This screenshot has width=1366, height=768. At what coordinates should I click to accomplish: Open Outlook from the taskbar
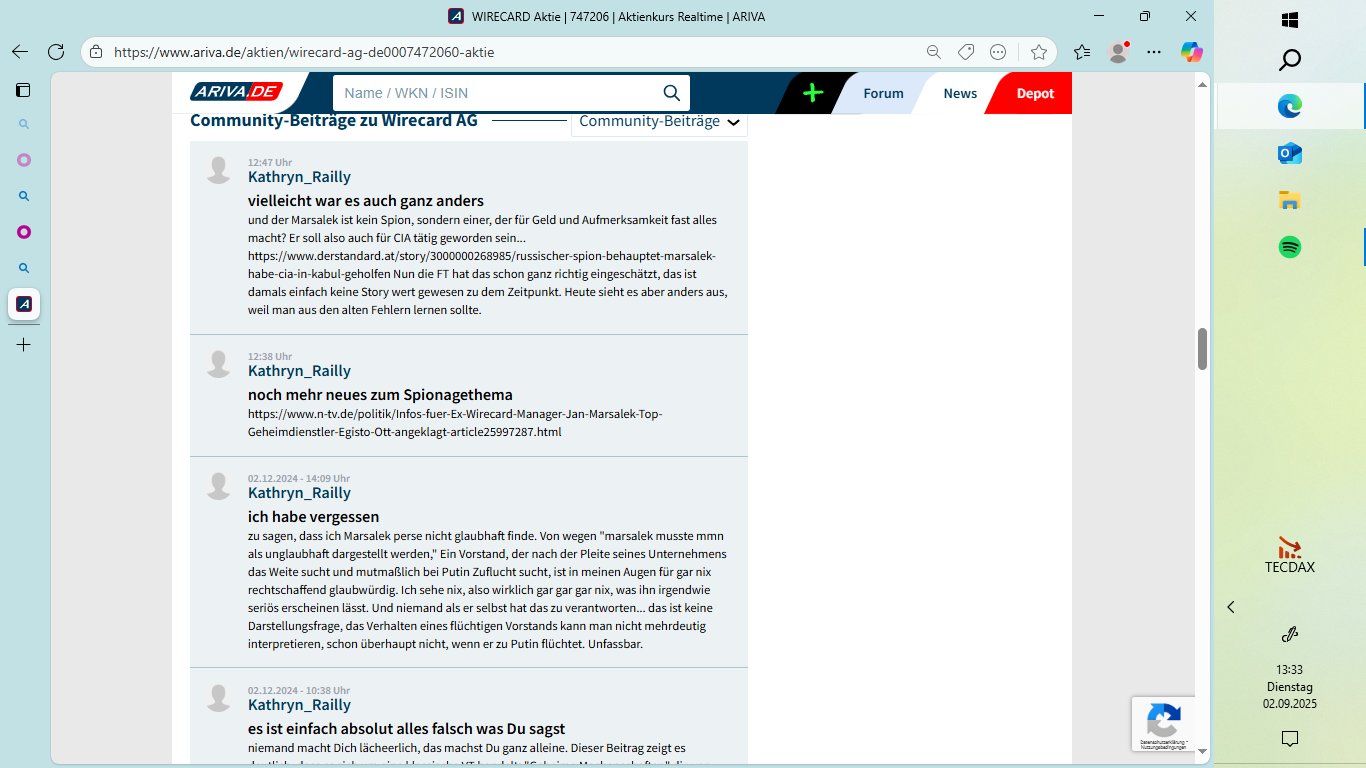point(1289,153)
